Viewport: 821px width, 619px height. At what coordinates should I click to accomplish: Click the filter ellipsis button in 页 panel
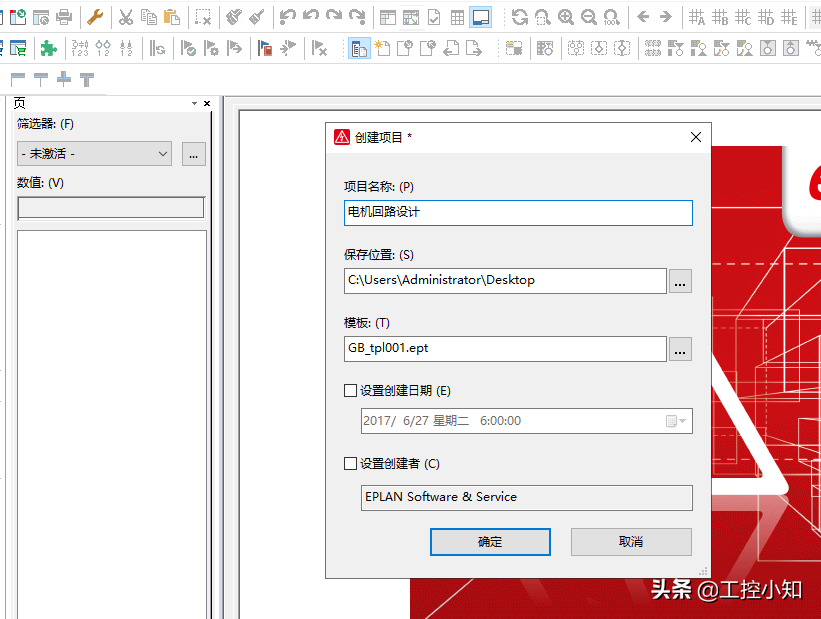pyautogui.click(x=194, y=154)
